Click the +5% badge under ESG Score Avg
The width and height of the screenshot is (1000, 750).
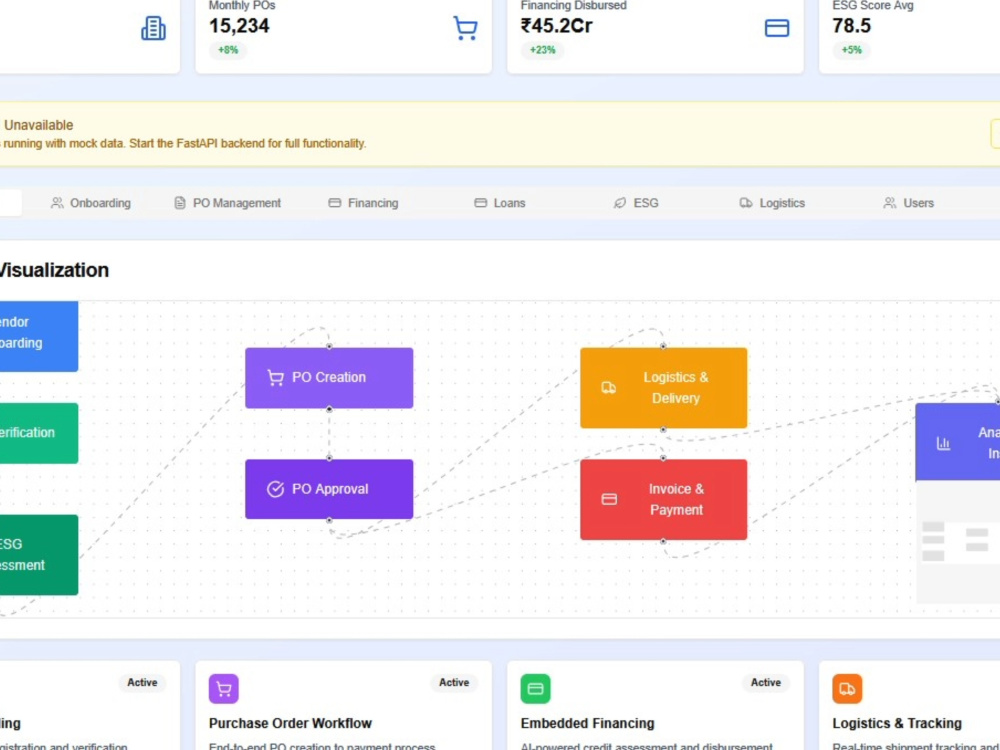pyautogui.click(x=851, y=50)
